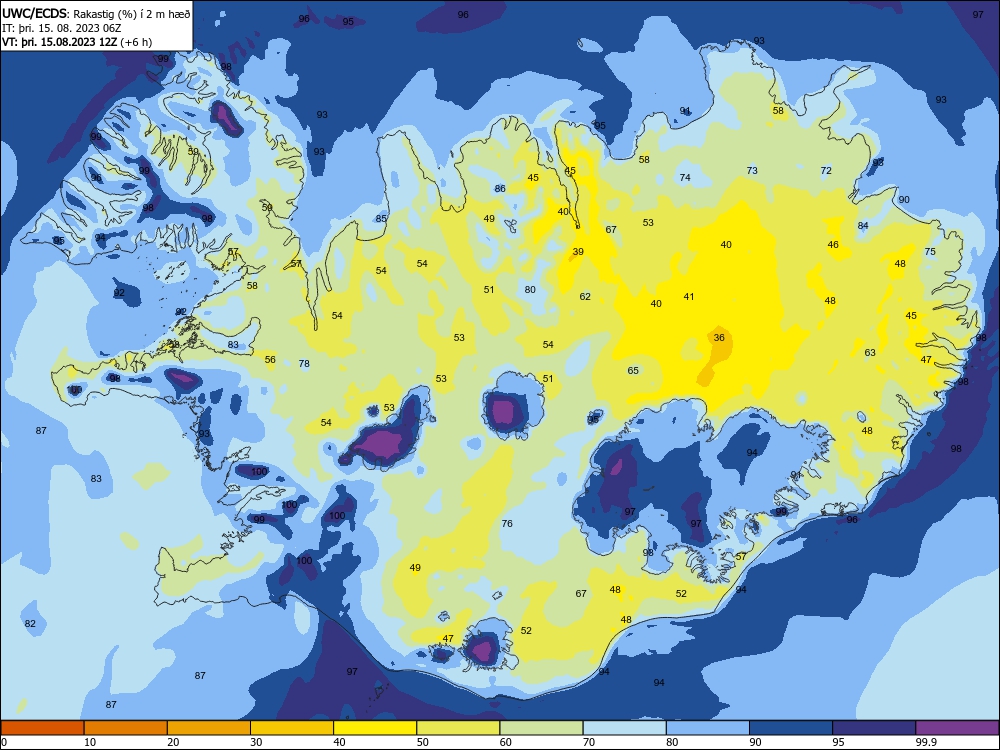Click the 'UWC/ECDS: Rakastig (%) í 2 m hæð' title
The image size is (1000, 750).
coord(96,14)
